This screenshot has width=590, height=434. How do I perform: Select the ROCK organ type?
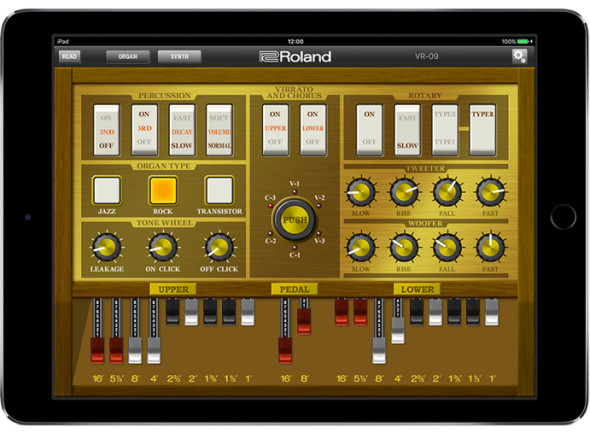[x=163, y=190]
